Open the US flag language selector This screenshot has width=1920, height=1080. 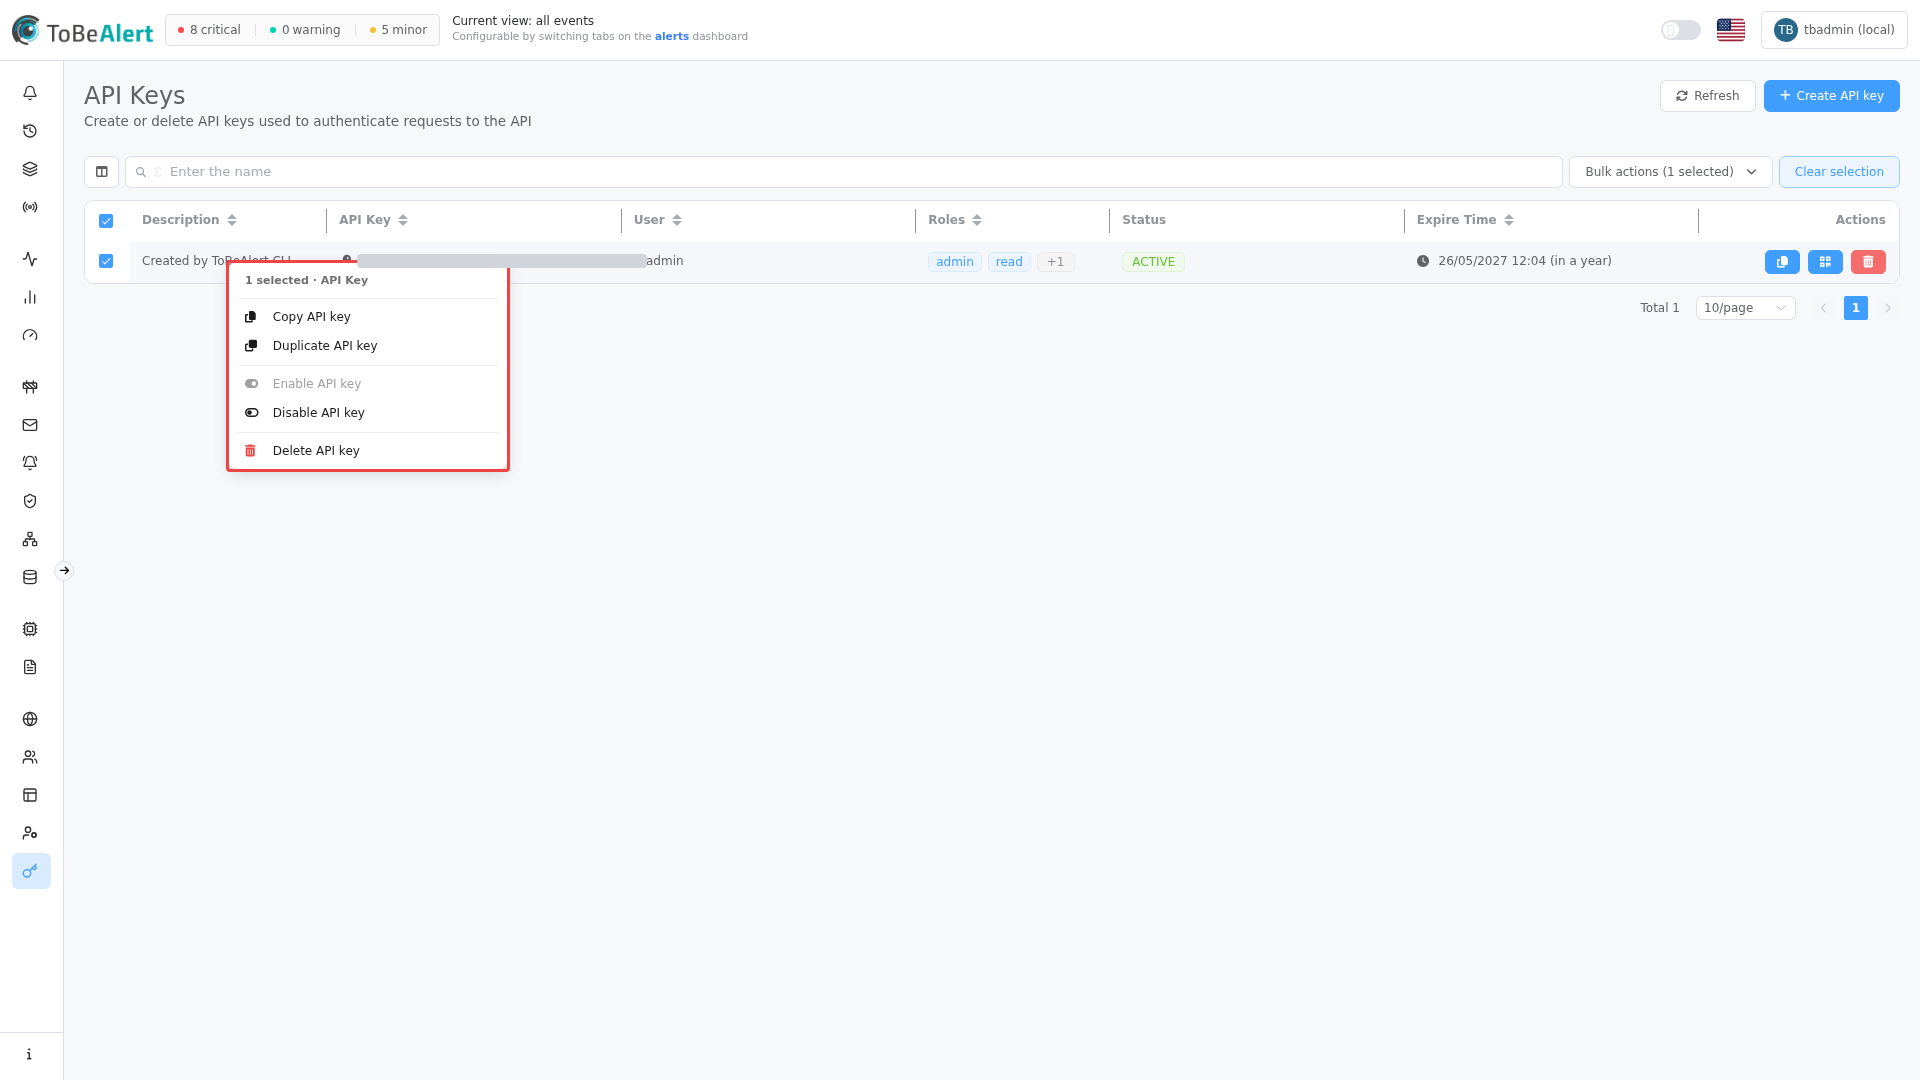1731,30
